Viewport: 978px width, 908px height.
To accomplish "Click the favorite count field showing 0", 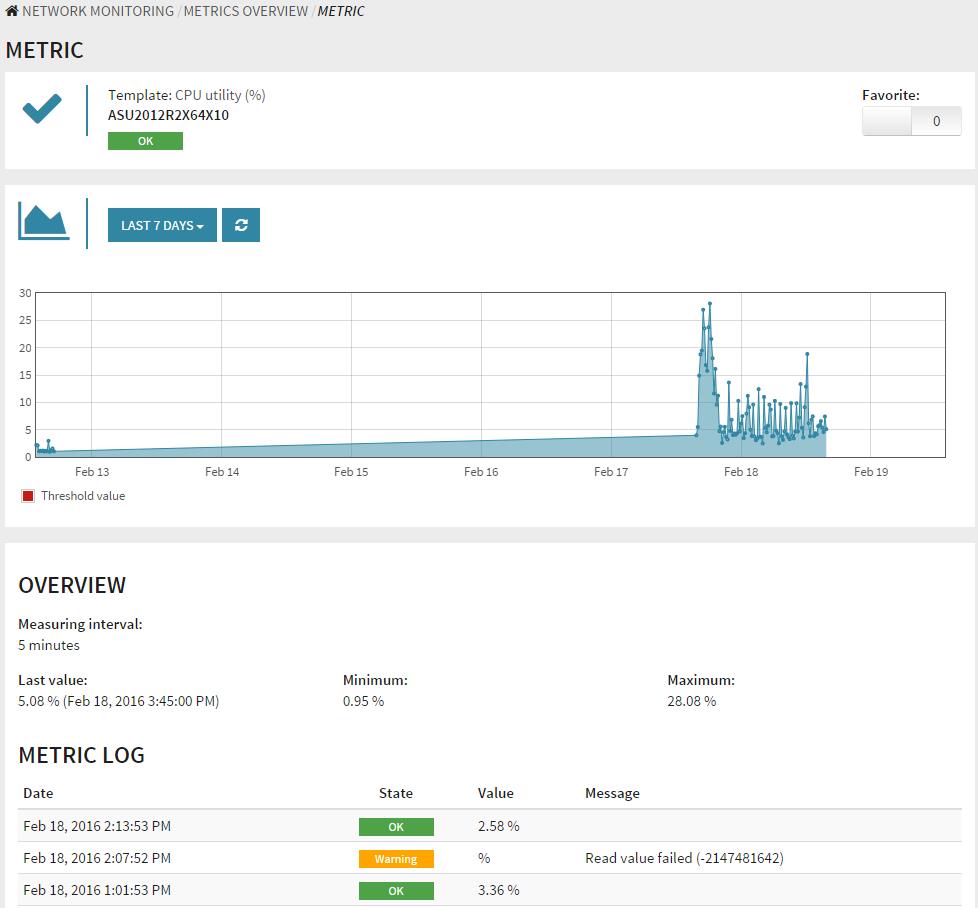I will pyautogui.click(x=938, y=120).
